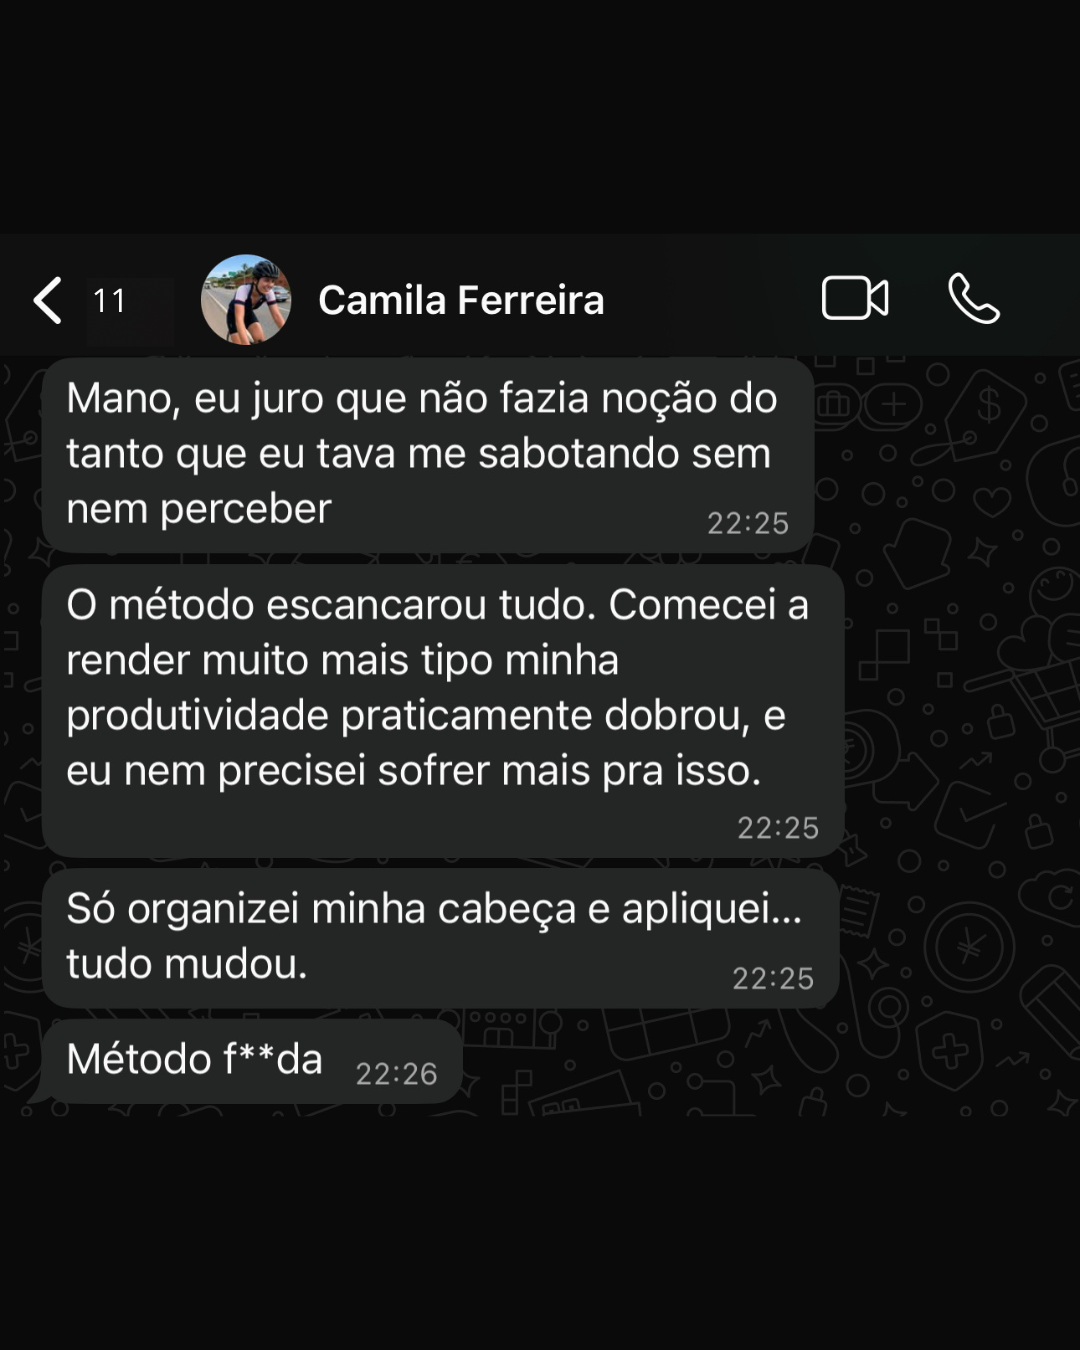1080x1350 pixels.
Task: Click the dollar sign doodle on chat wallpaper
Action: tap(988, 405)
